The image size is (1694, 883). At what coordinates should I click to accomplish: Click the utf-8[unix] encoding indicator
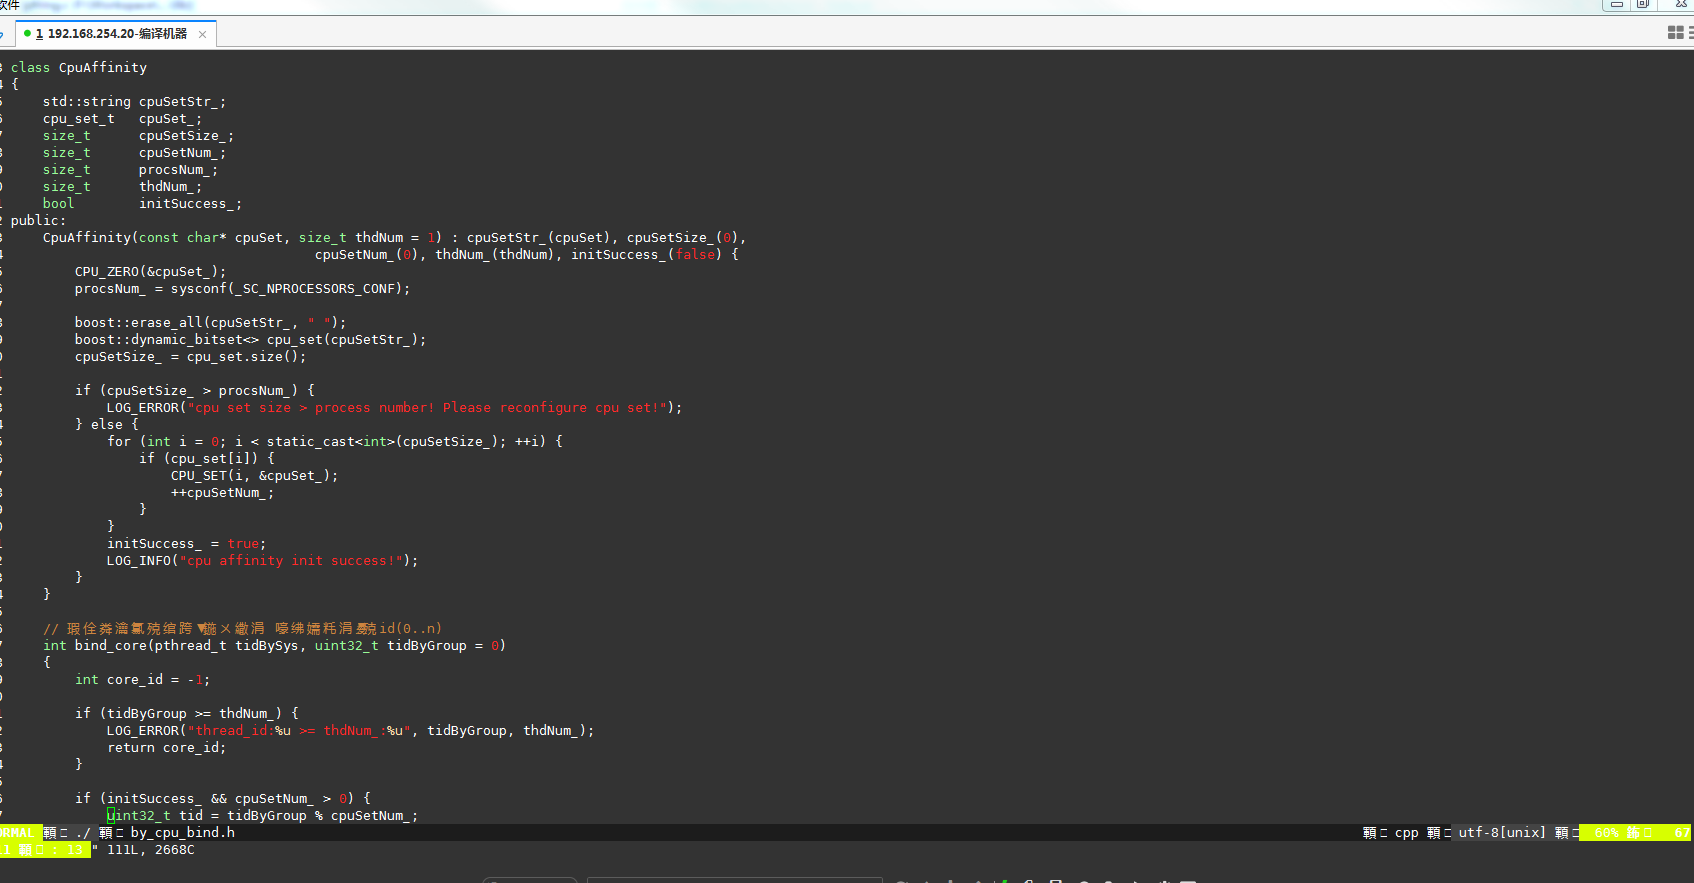[1501, 832]
